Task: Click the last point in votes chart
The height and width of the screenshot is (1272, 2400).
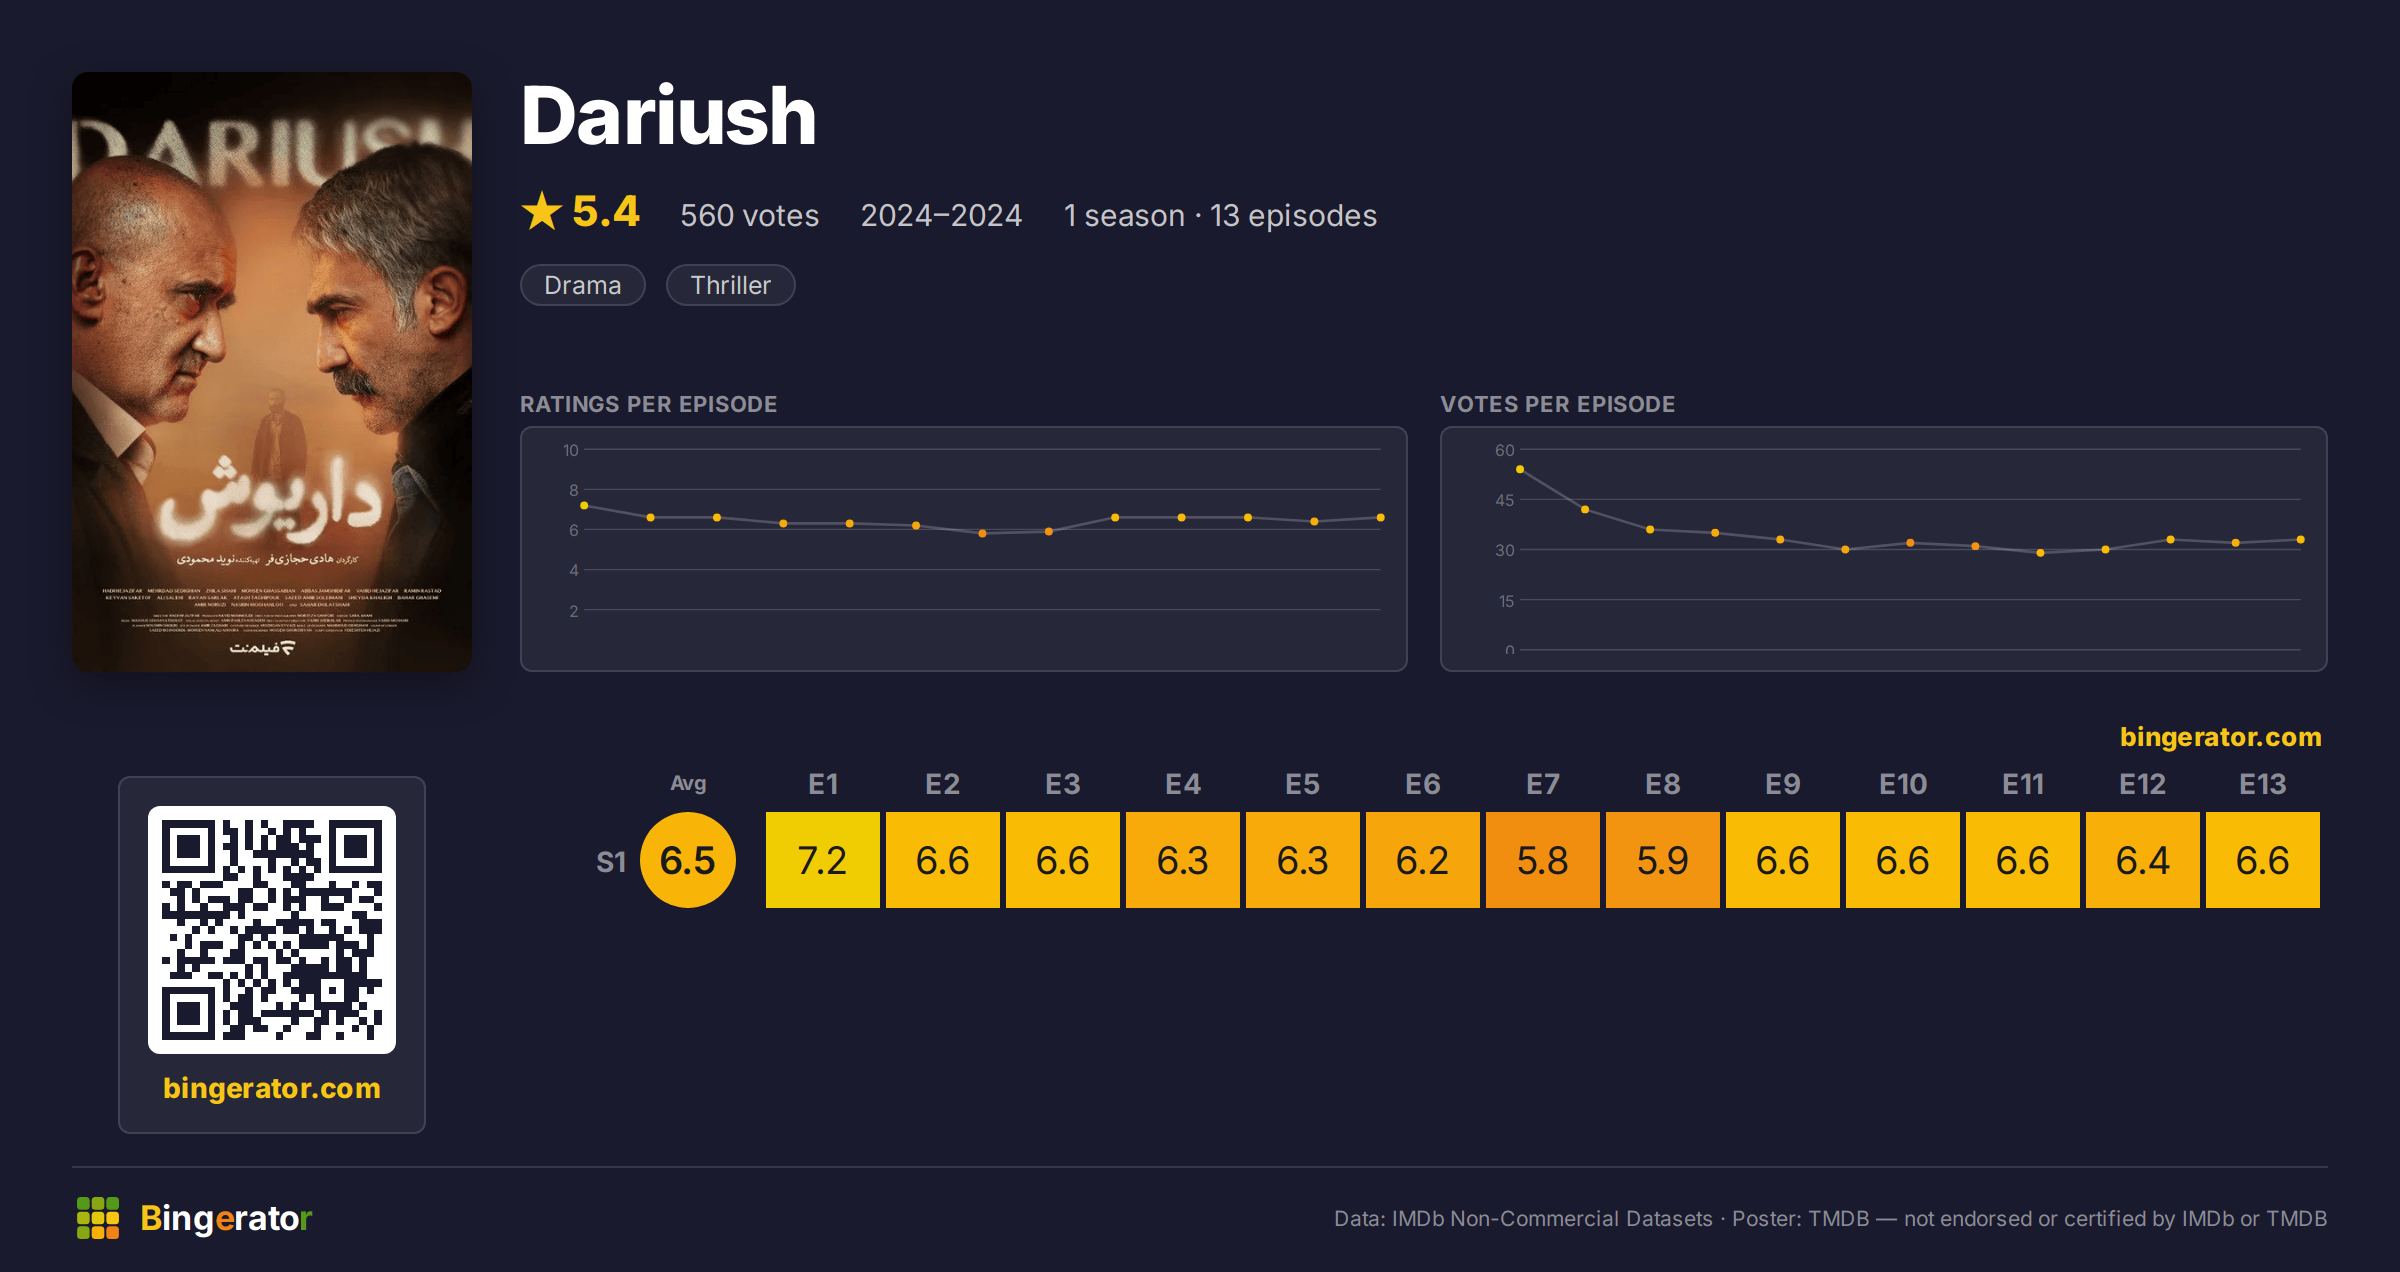Action: [x=2301, y=540]
